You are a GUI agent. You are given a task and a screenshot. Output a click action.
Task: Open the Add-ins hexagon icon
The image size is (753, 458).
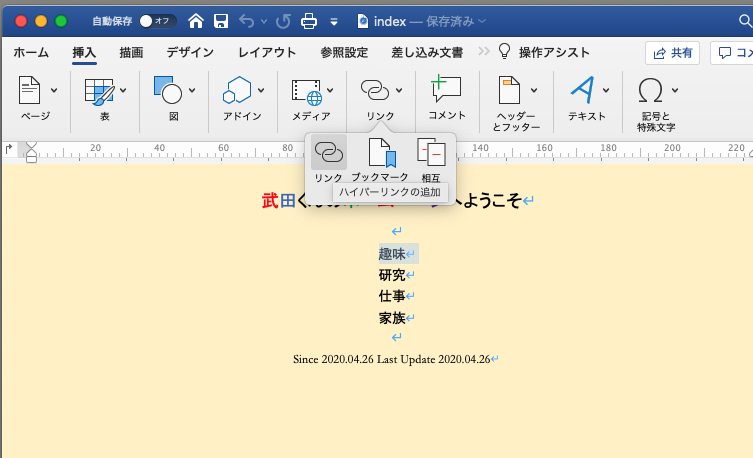coord(236,91)
